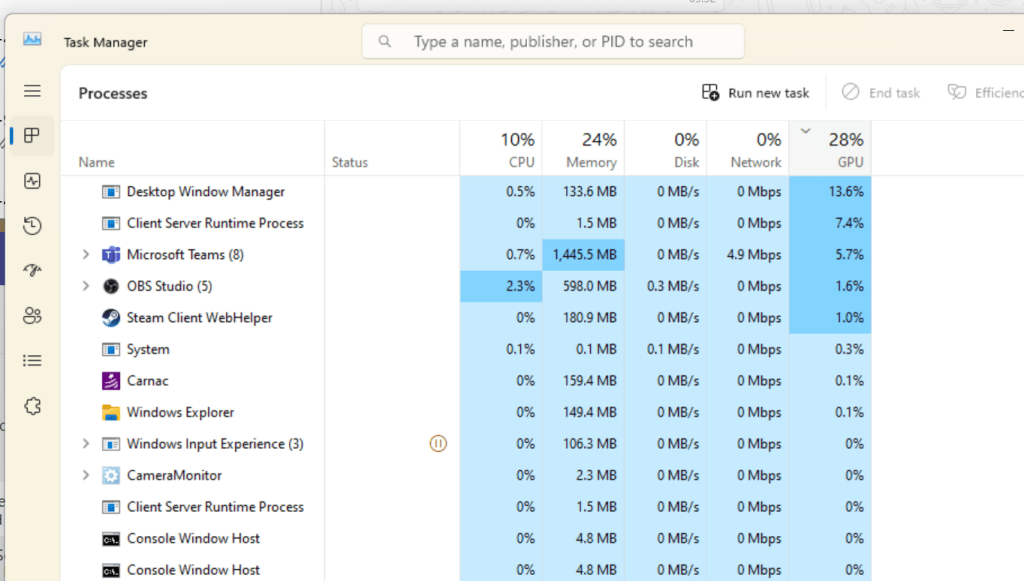Minimize the Task Manager window
This screenshot has width=1024, height=581.
[1008, 30]
